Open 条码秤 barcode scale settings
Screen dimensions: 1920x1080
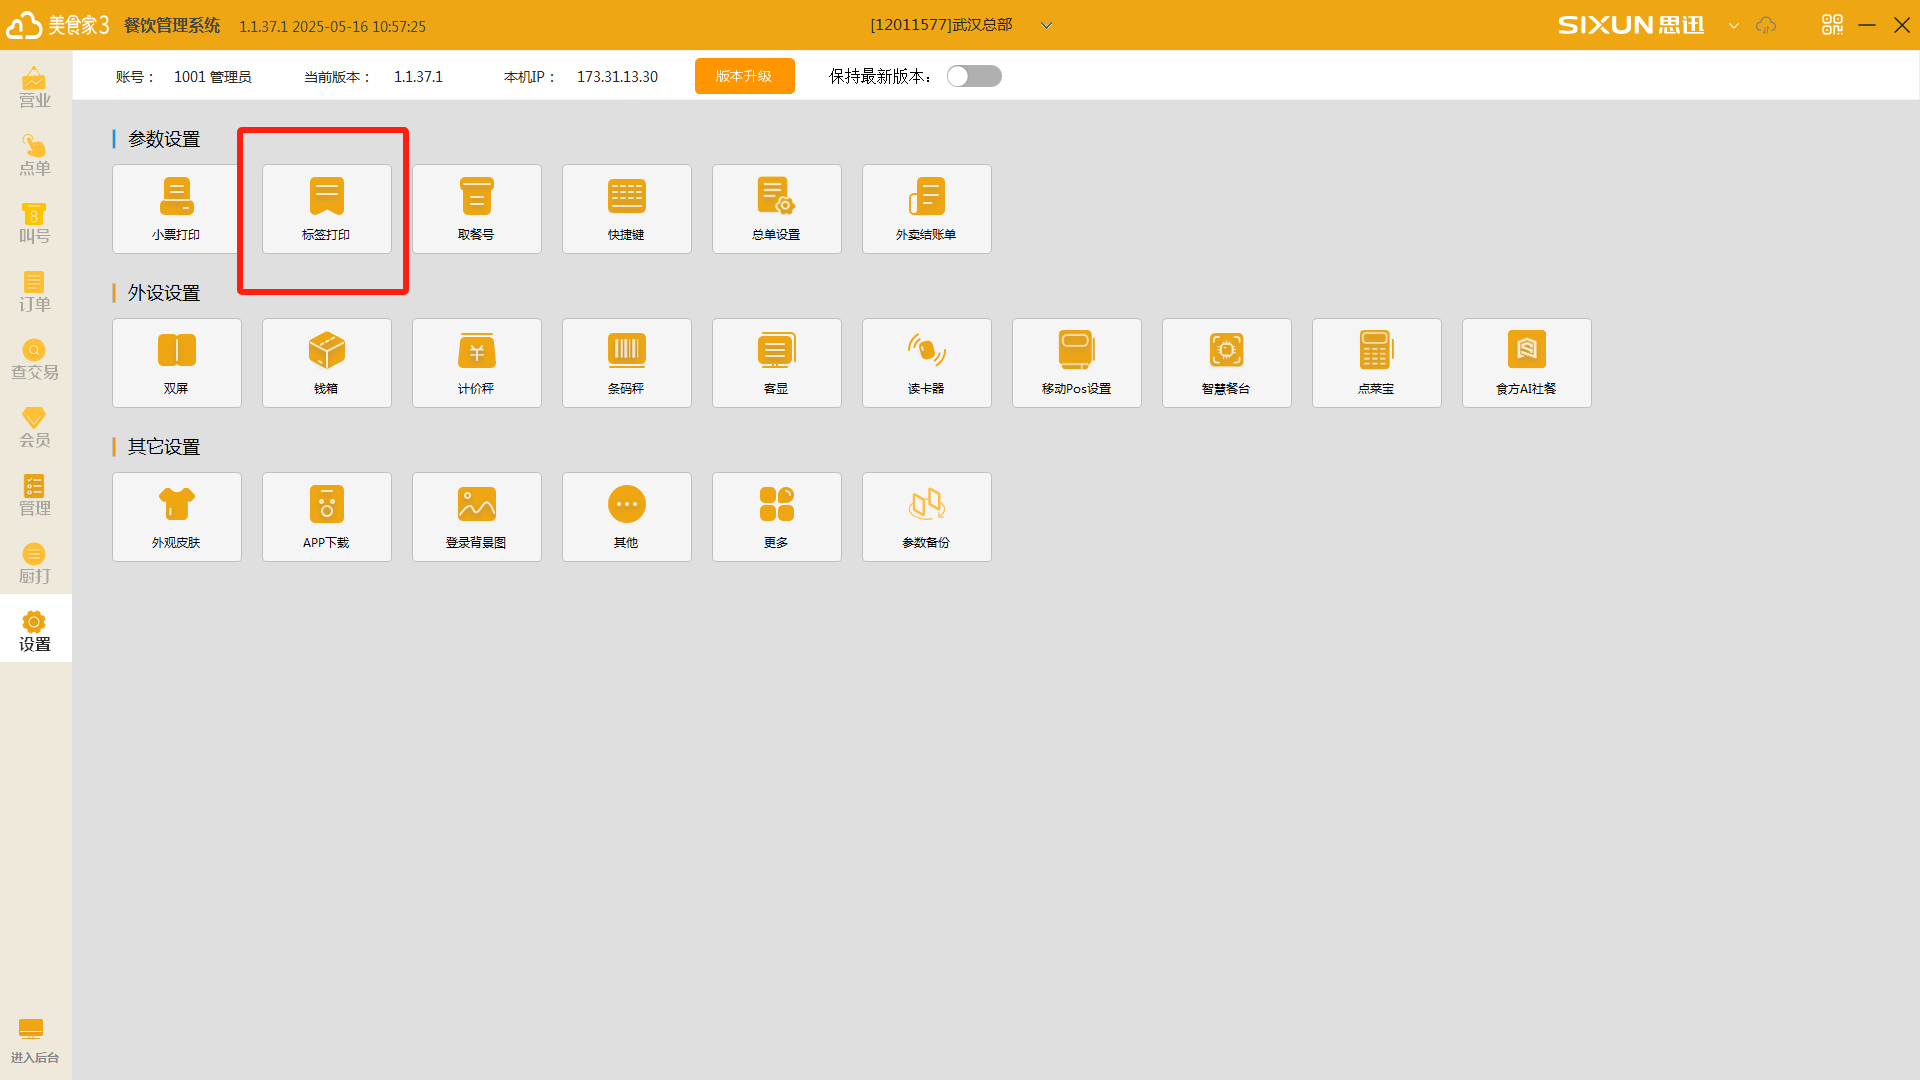(626, 363)
